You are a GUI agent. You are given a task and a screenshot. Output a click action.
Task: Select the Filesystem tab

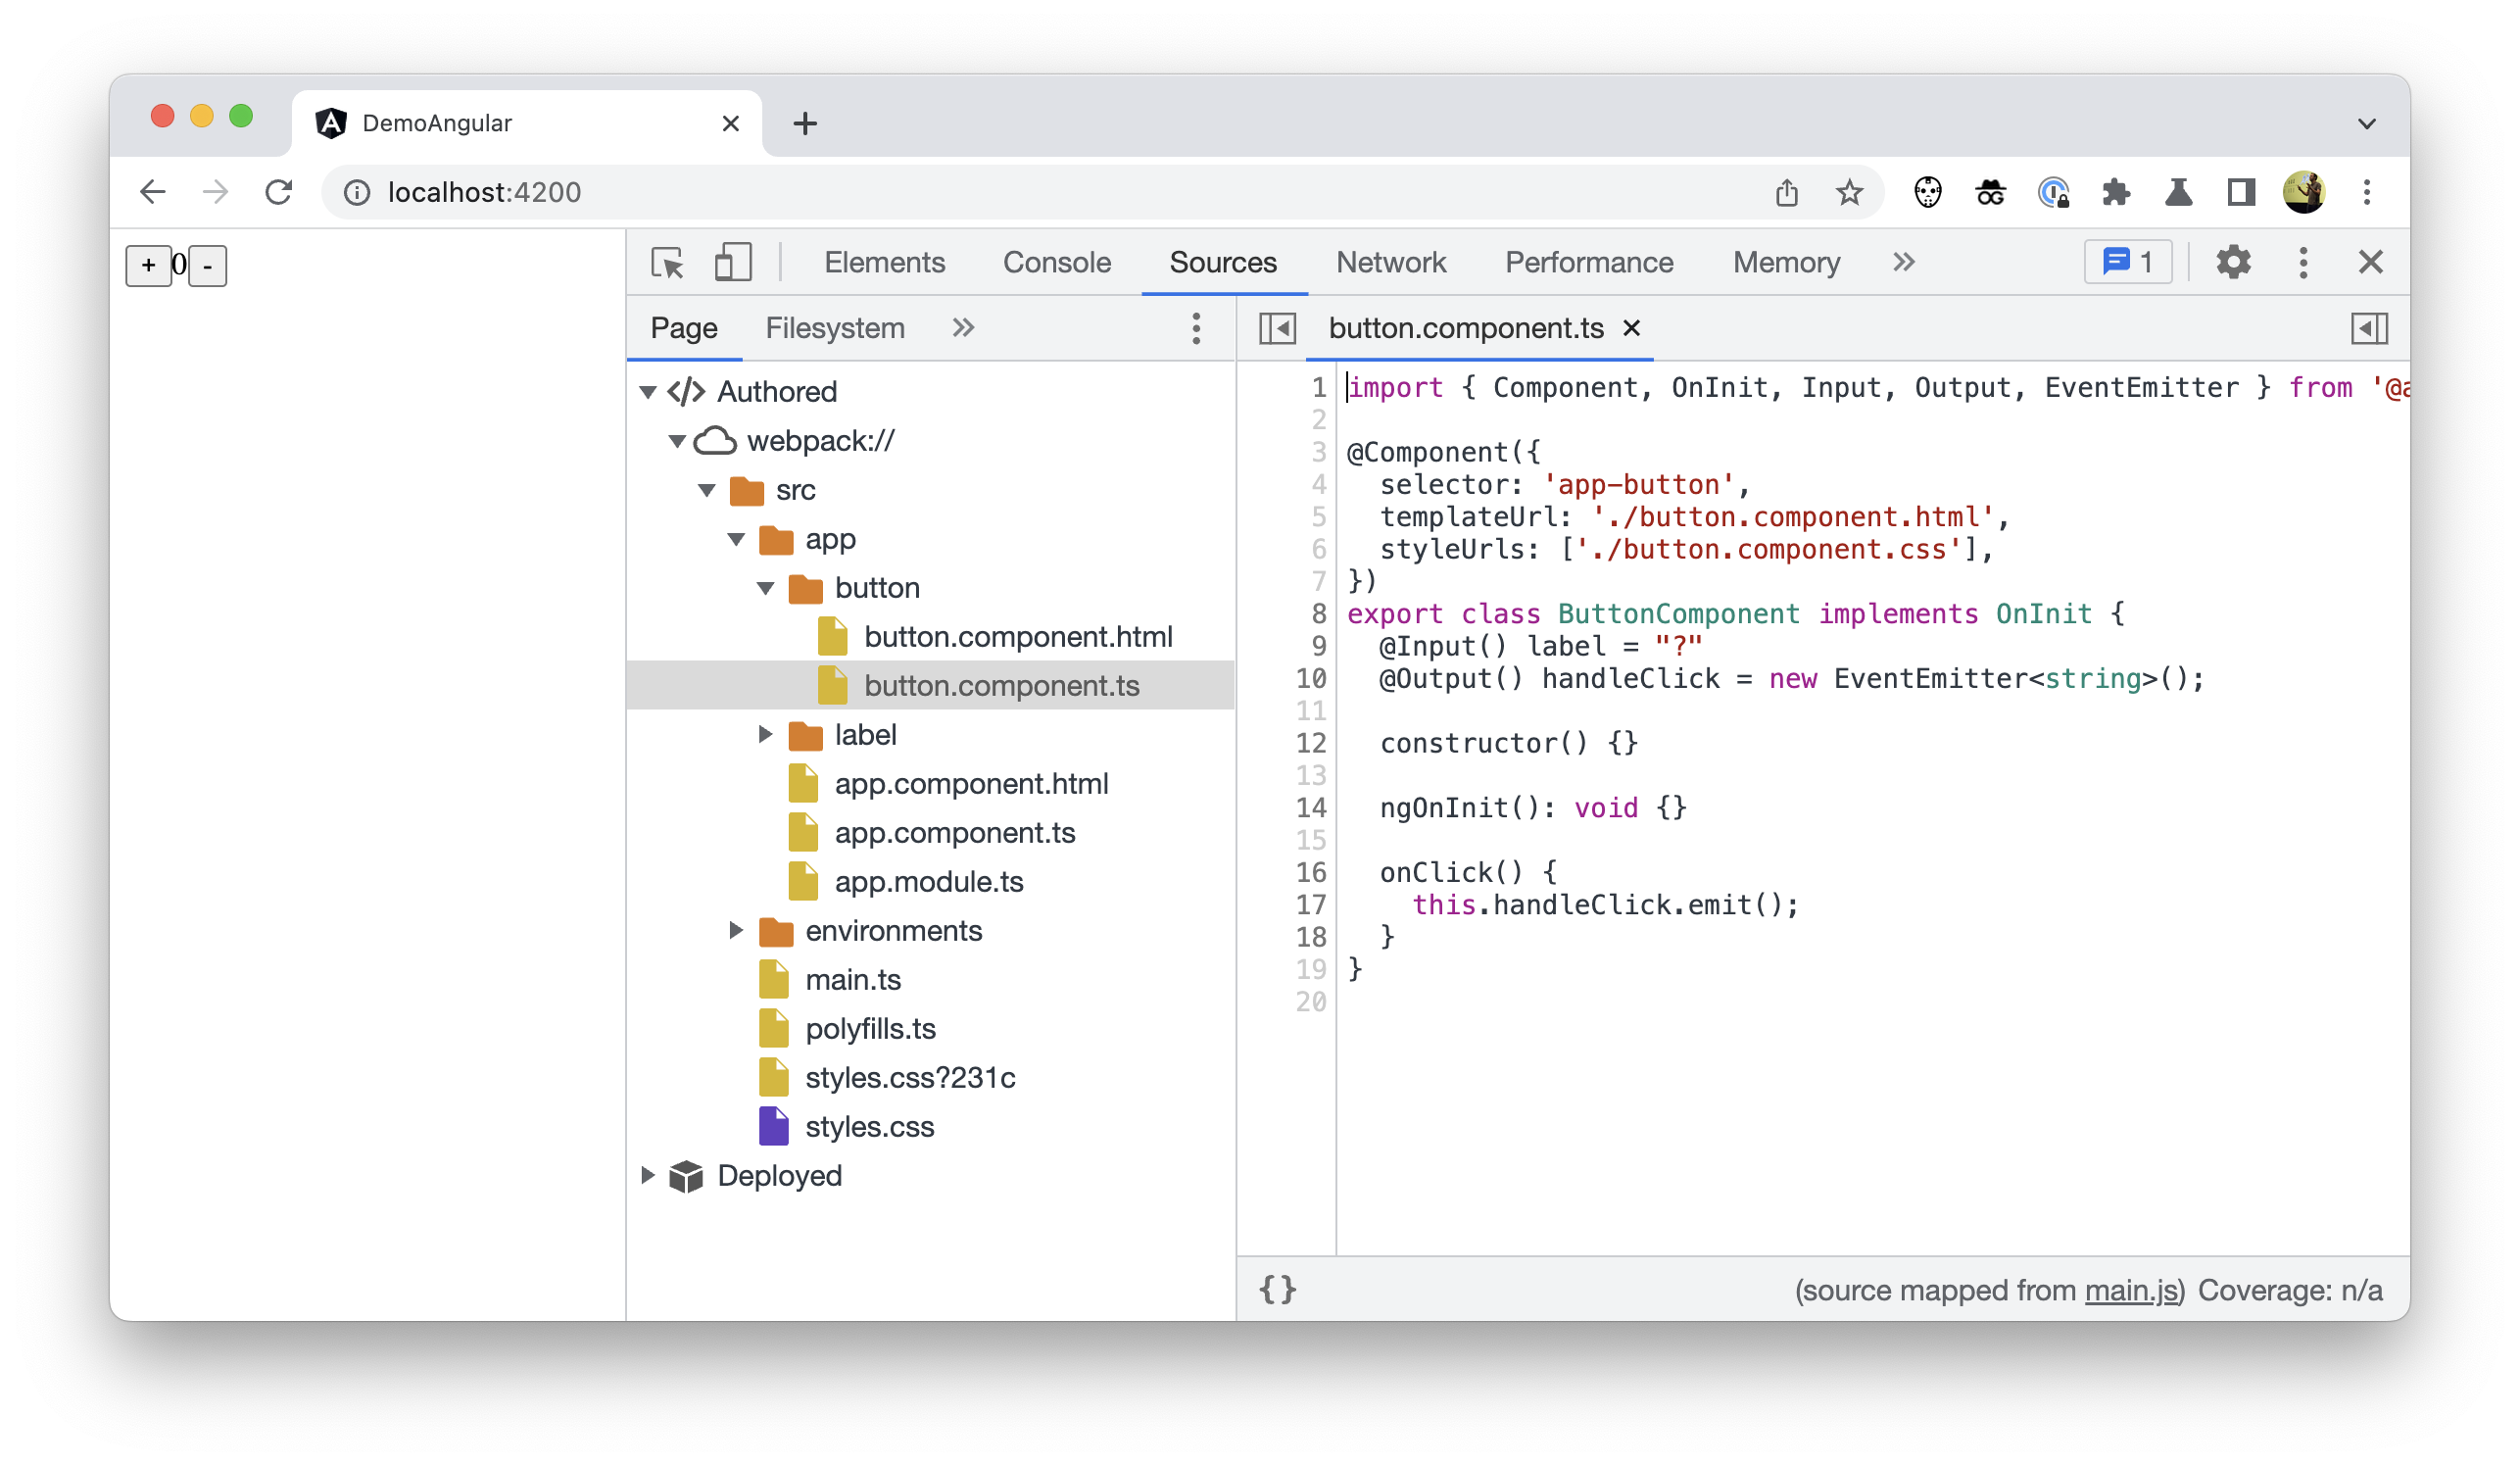pyautogui.click(x=834, y=328)
